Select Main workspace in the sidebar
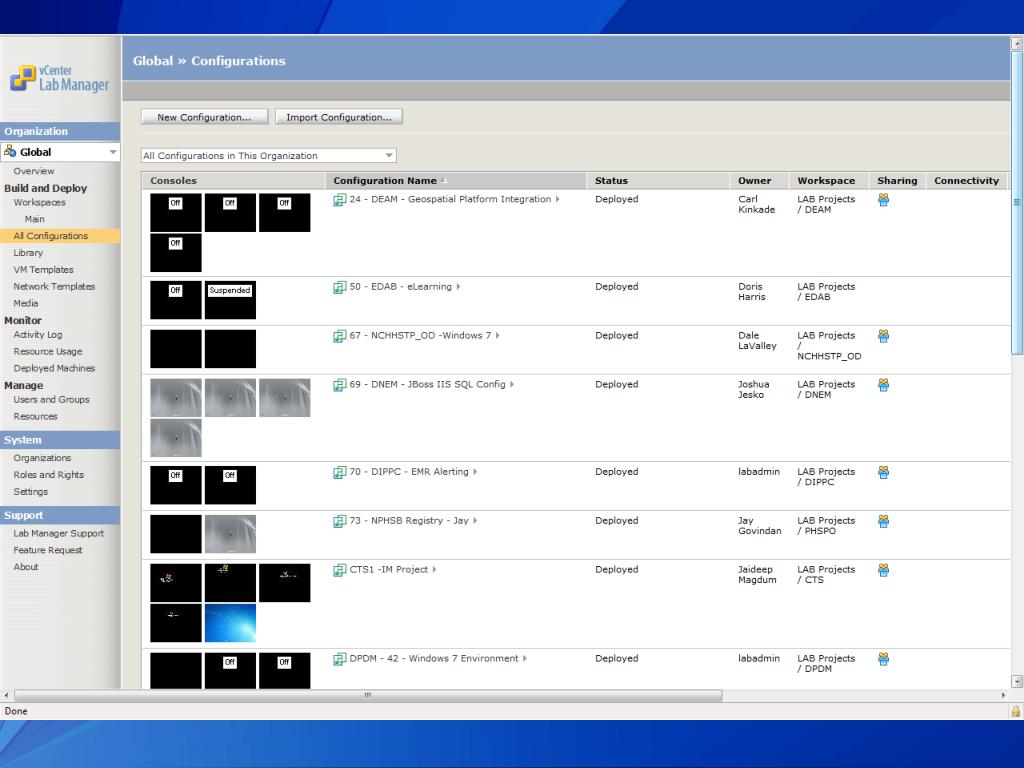 35,219
